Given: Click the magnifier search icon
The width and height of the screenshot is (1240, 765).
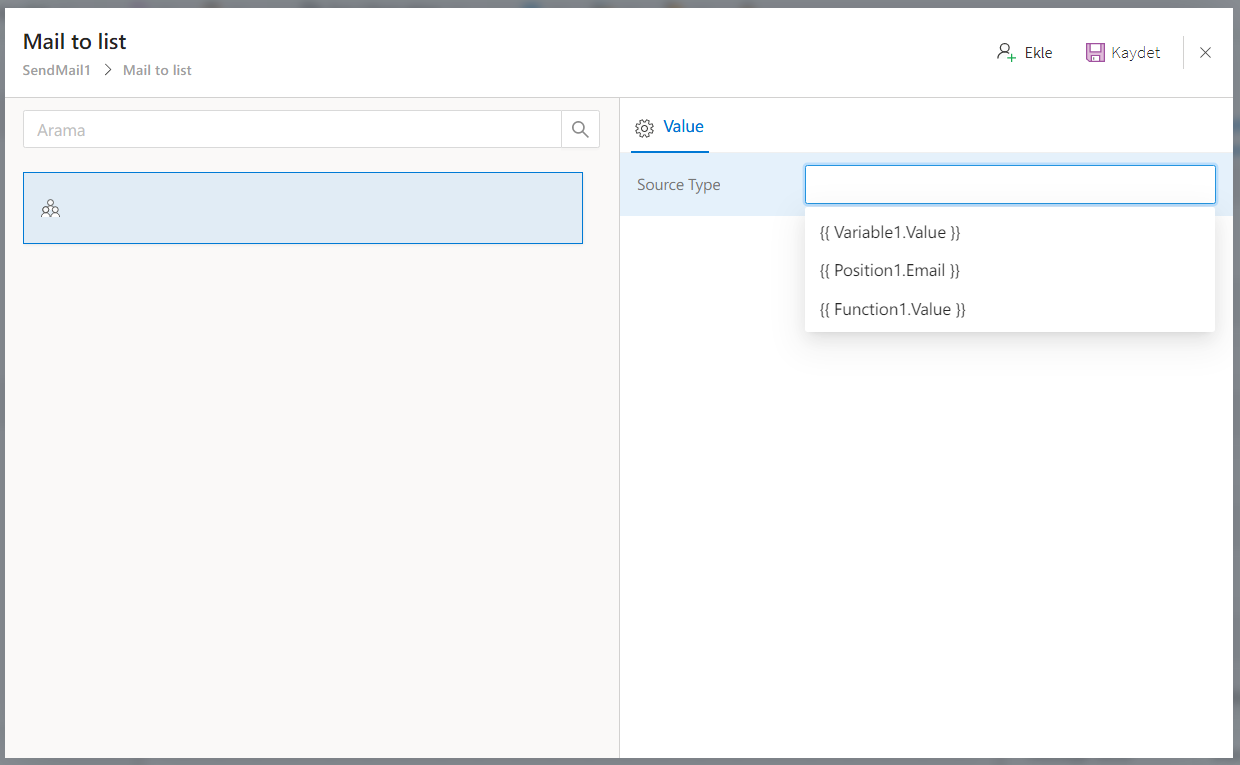Looking at the screenshot, I should pos(580,129).
